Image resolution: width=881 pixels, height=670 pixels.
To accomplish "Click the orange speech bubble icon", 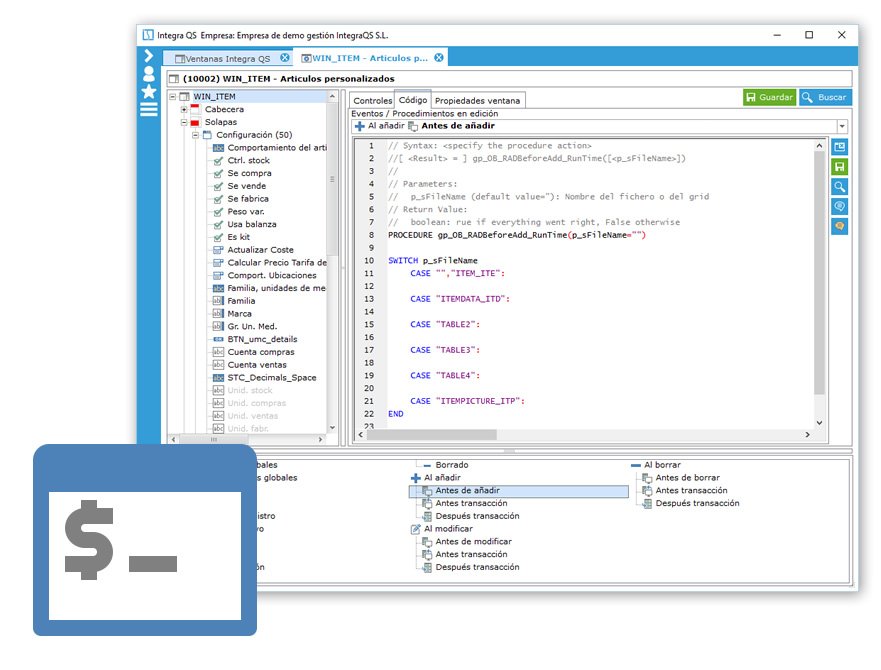I will [x=839, y=226].
